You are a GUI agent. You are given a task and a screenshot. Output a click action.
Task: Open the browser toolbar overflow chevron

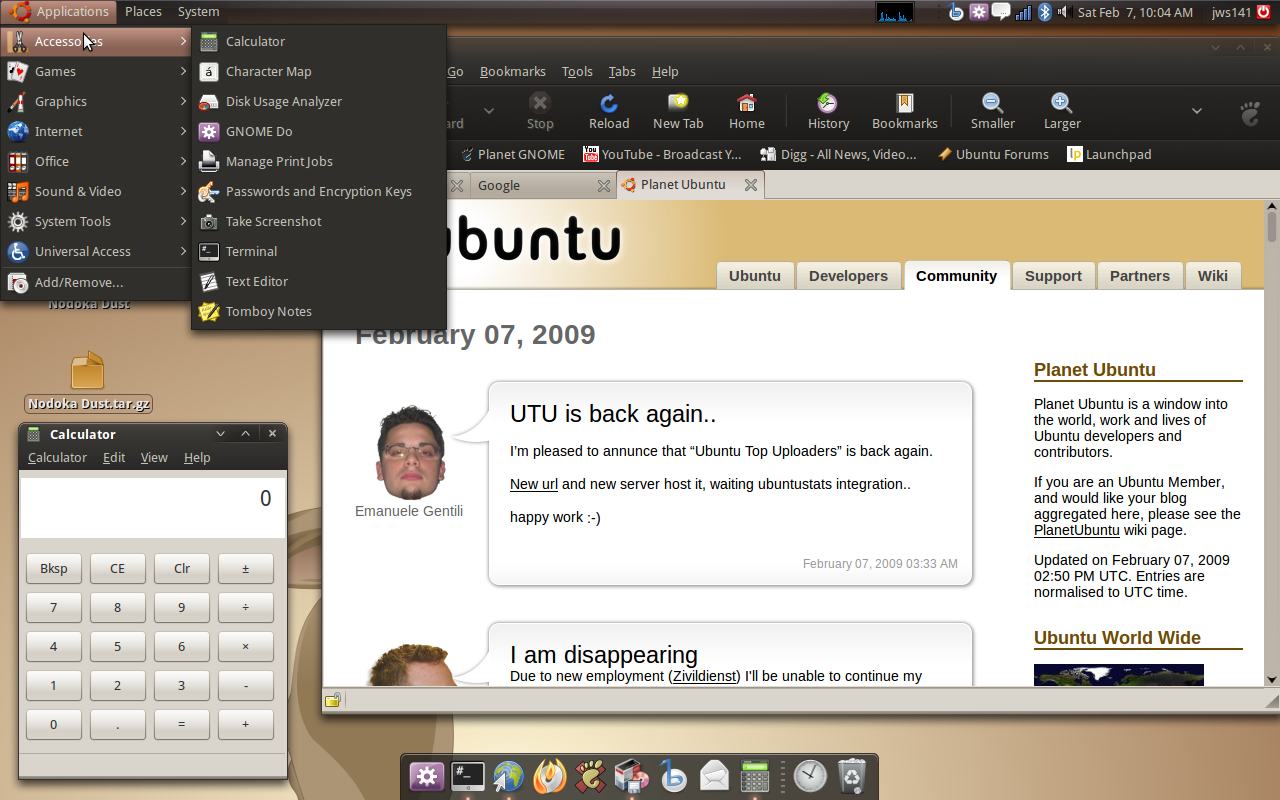click(x=1196, y=111)
